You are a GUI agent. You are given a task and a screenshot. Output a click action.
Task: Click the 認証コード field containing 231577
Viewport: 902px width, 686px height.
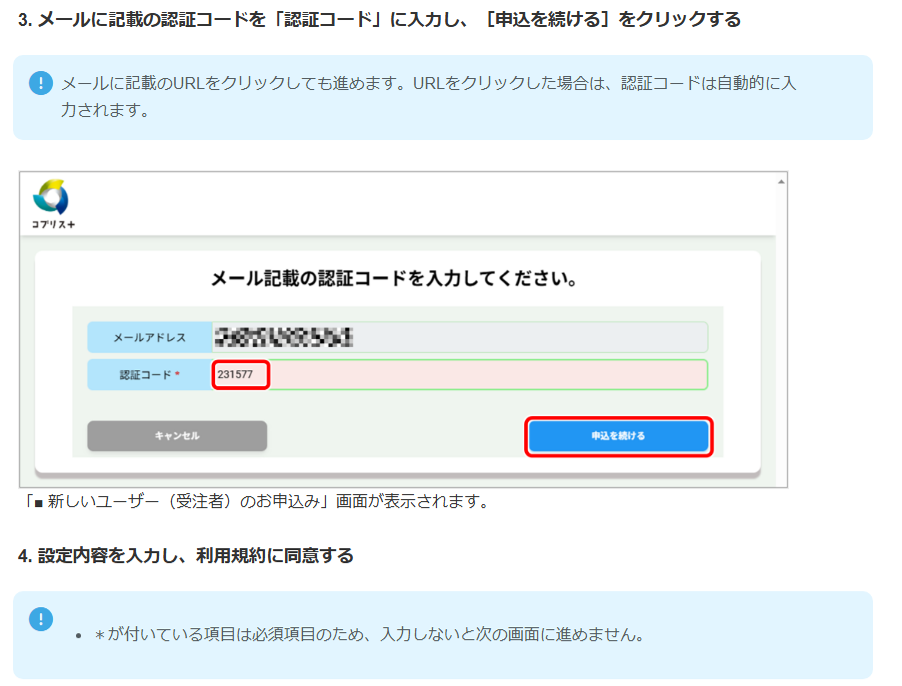coord(458,375)
